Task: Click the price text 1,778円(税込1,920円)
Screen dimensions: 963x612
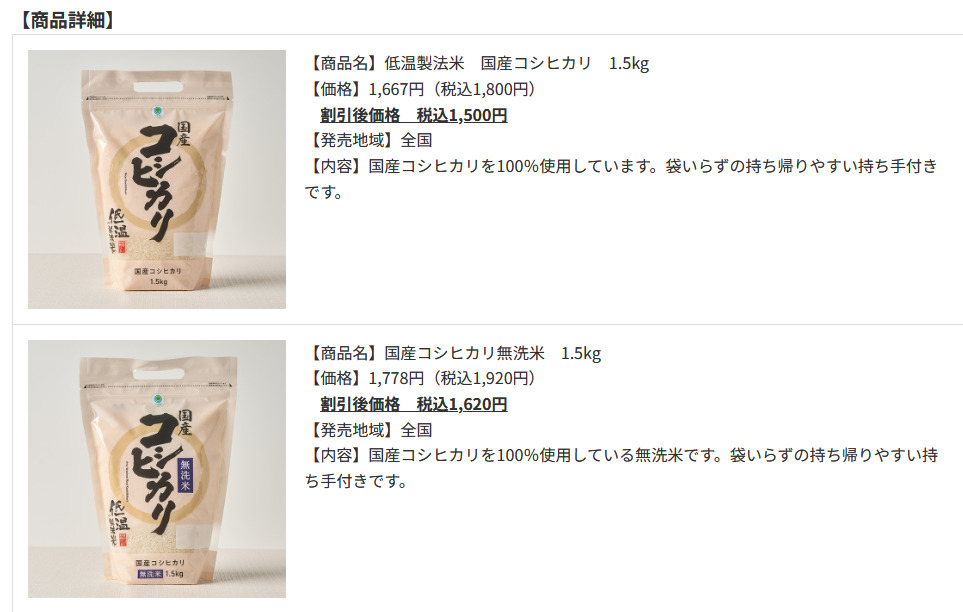Action: [x=451, y=378]
